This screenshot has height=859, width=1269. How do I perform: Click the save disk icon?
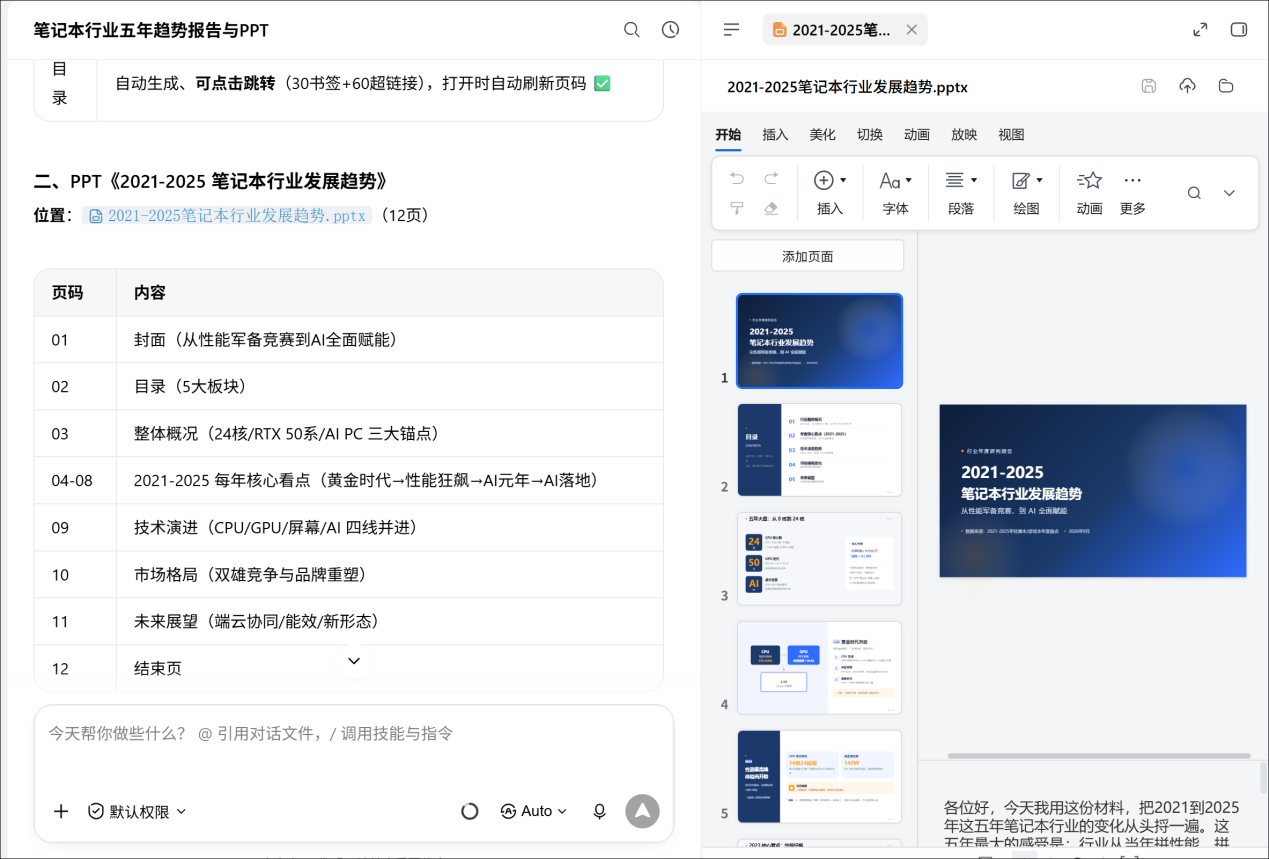pyautogui.click(x=1149, y=86)
